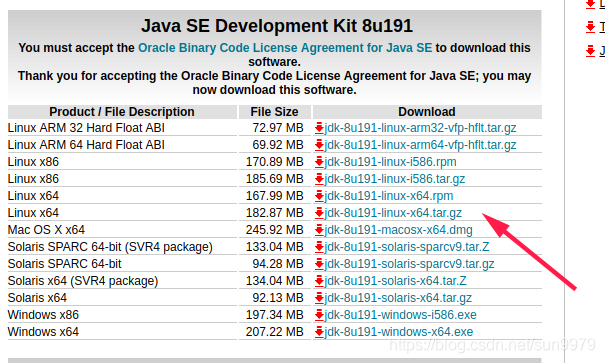Download jdk-8u191-linux-x64.tar.gz file link
Screen dimensions: 605x363
point(394,213)
